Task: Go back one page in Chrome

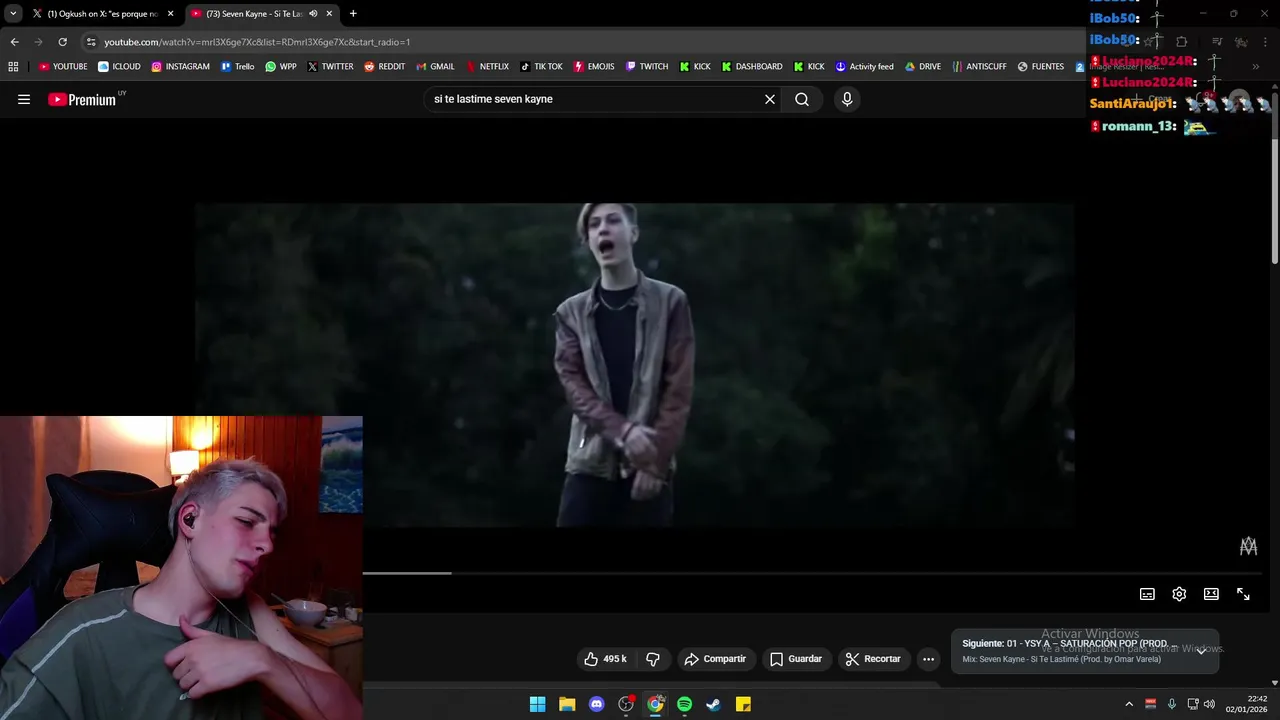Action: (x=14, y=42)
